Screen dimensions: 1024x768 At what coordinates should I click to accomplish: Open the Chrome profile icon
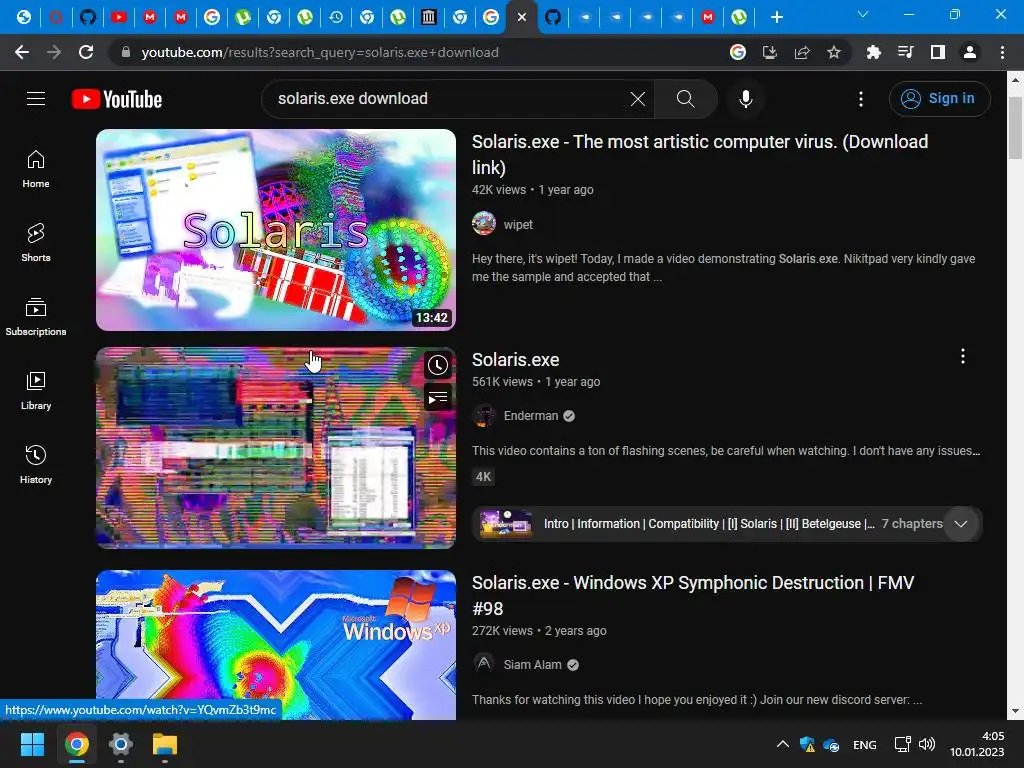click(970, 52)
